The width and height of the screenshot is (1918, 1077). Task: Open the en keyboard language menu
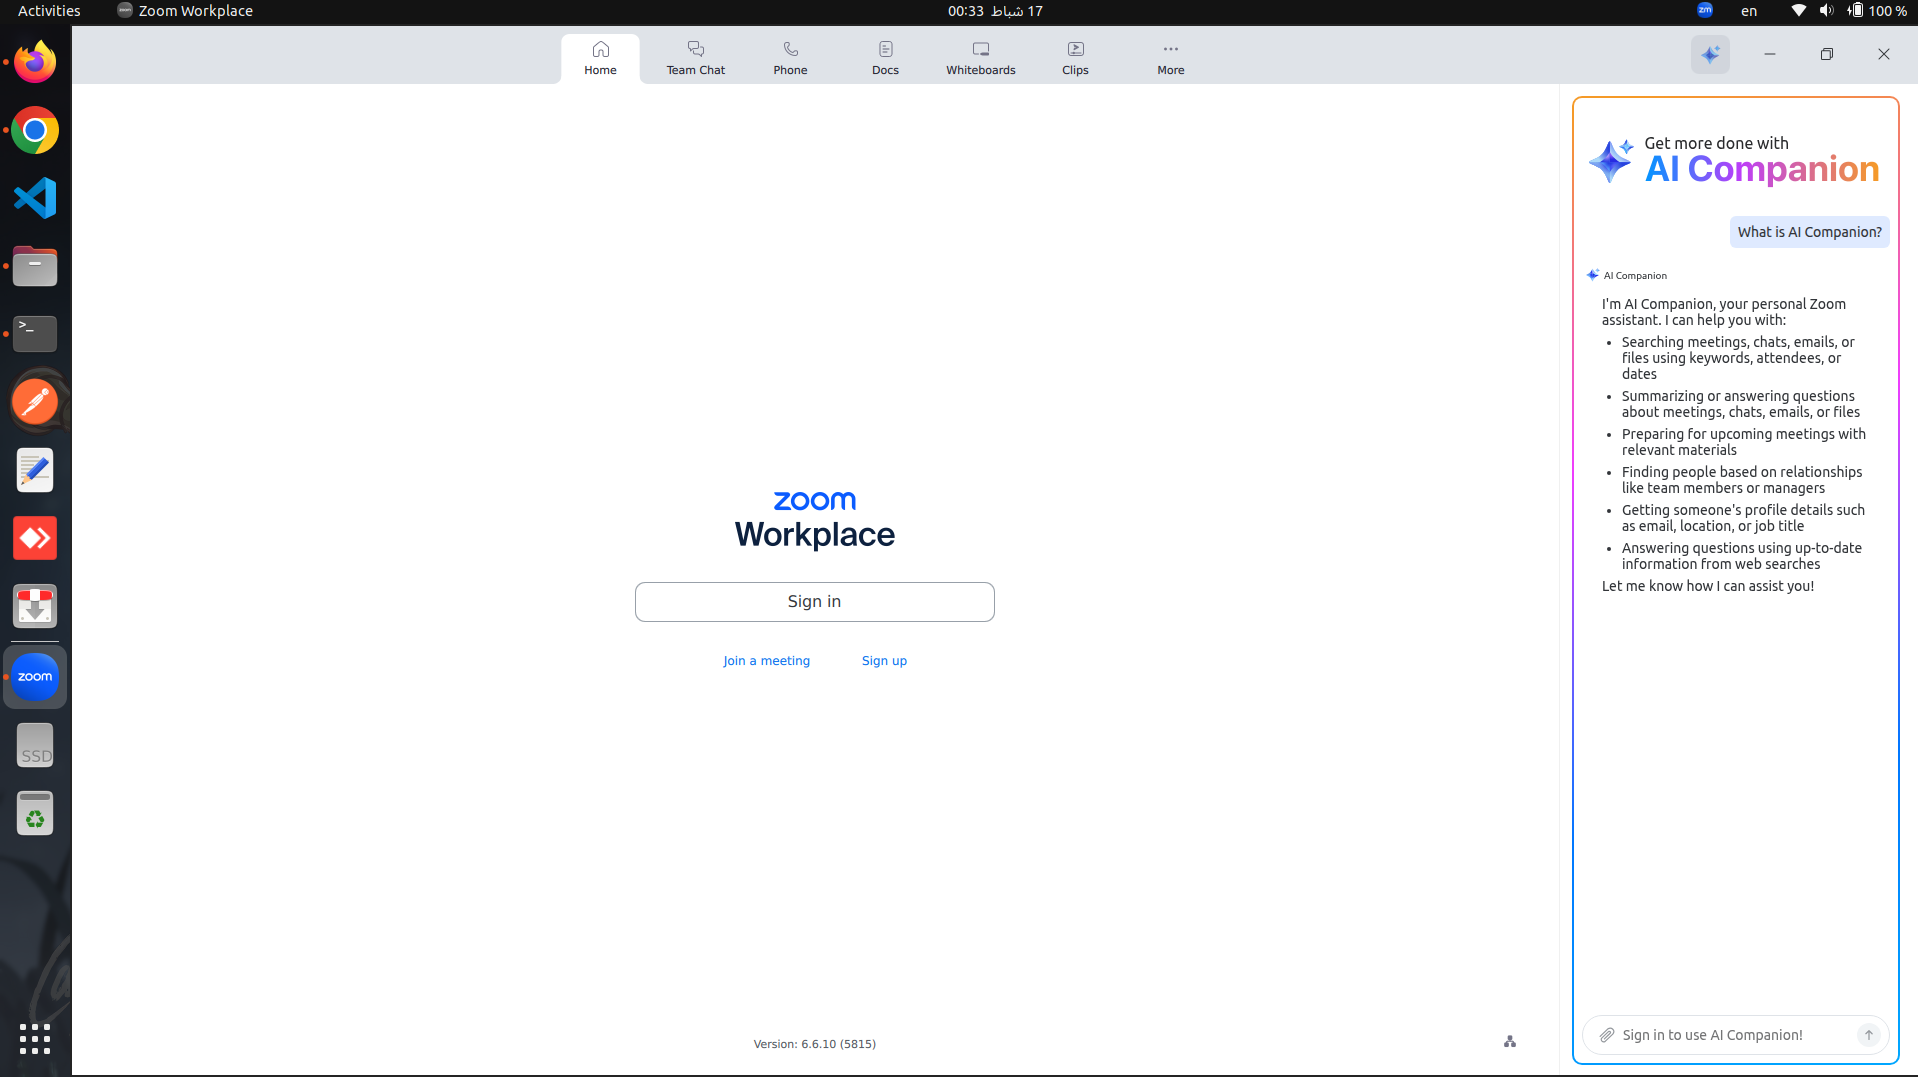[1748, 11]
